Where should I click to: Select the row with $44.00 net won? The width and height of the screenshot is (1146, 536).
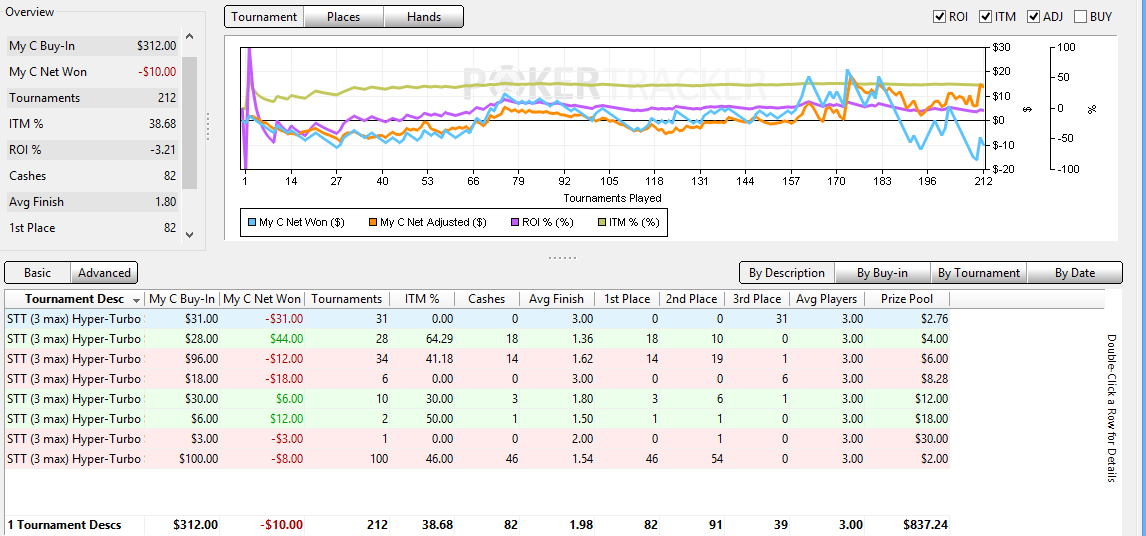(x=477, y=339)
